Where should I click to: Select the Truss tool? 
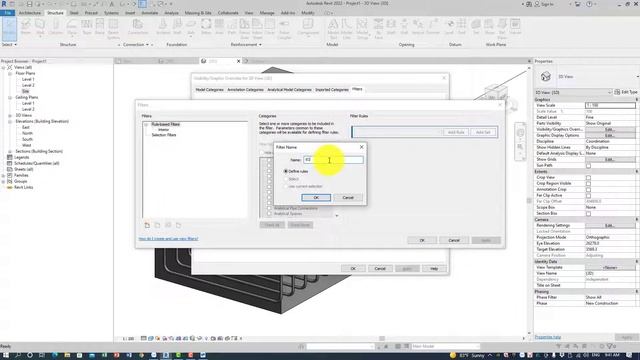pos(87,28)
